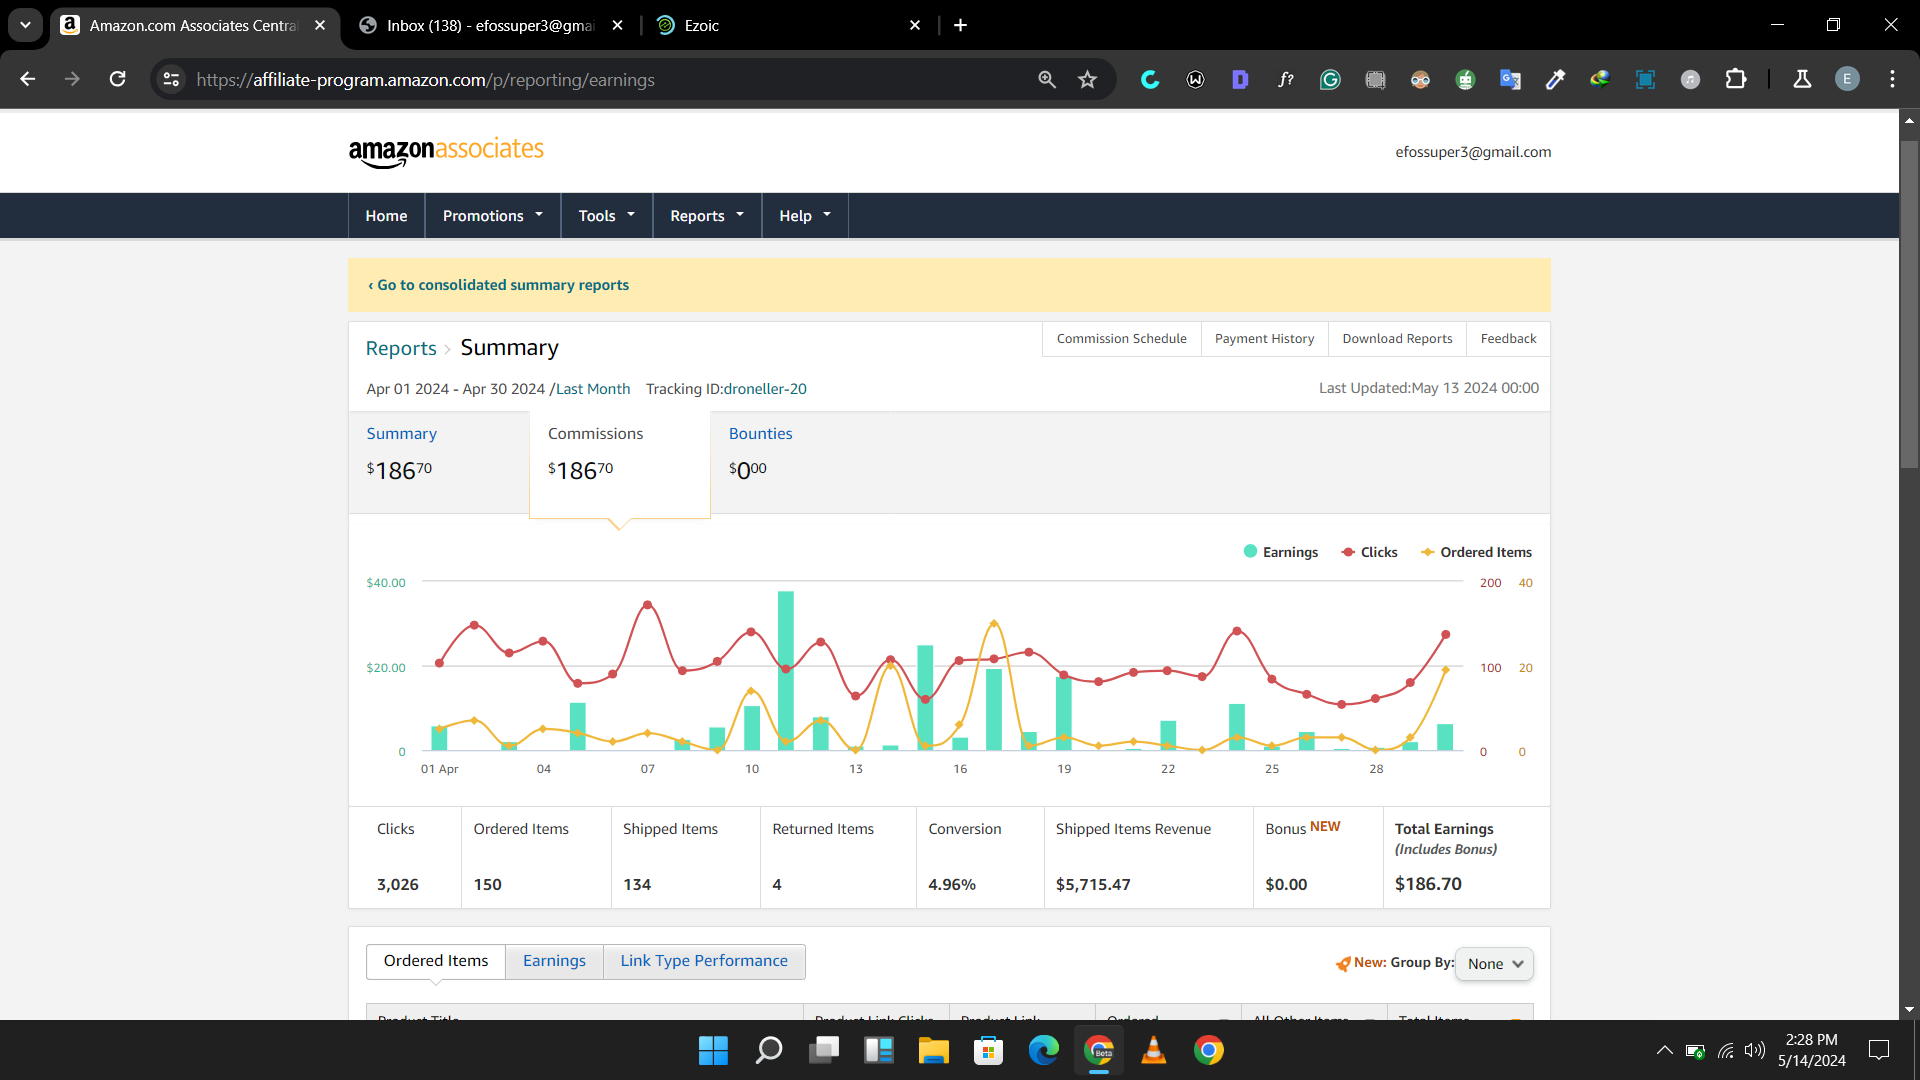Image resolution: width=1920 pixels, height=1080 pixels.
Task: Switch to the Inbox Gmail browser tab
Action: pyautogui.click(x=490, y=25)
